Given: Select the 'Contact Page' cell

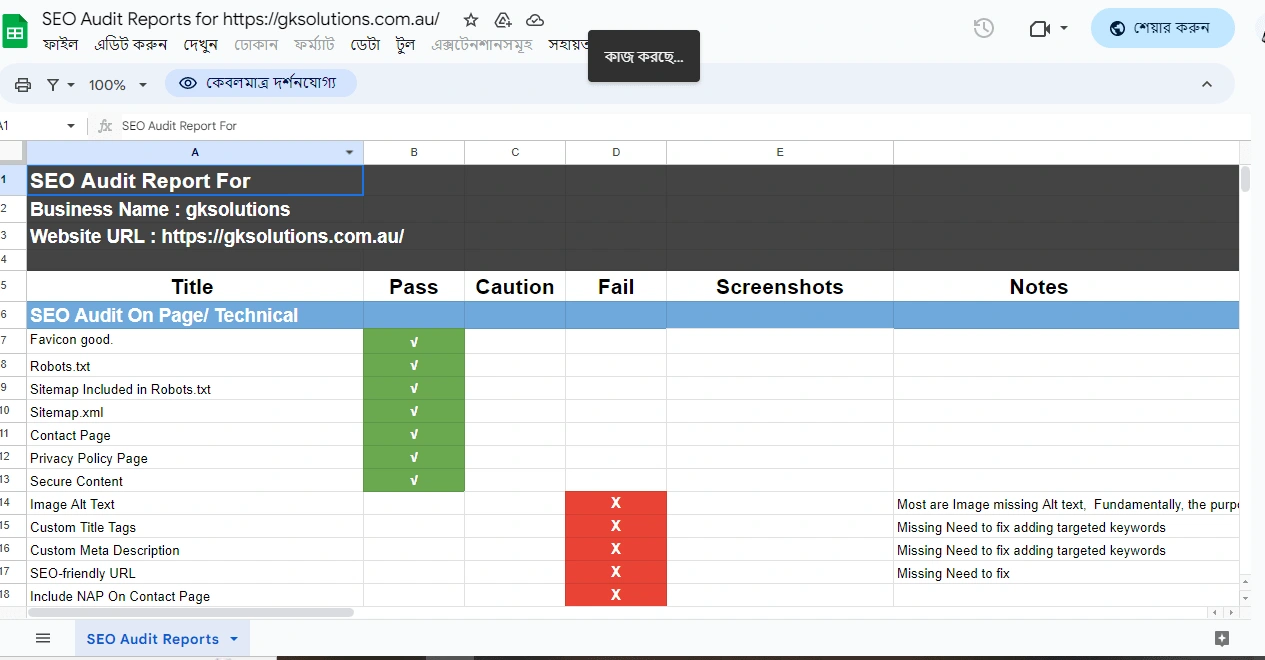Looking at the screenshot, I should pos(195,434).
